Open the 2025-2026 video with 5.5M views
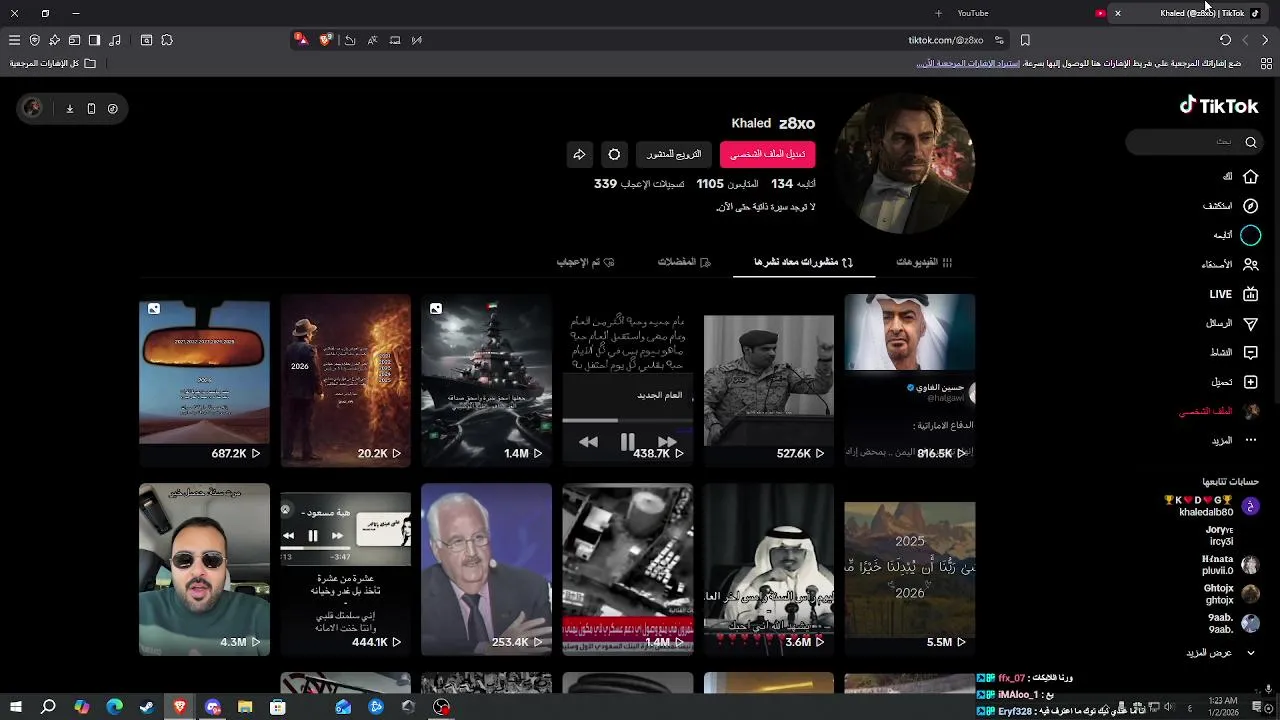The width and height of the screenshot is (1280, 720). pyautogui.click(x=909, y=569)
